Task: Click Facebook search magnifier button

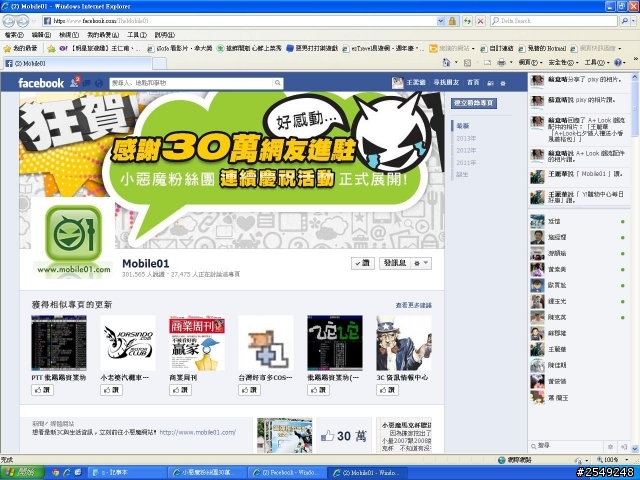Action: coord(278,83)
